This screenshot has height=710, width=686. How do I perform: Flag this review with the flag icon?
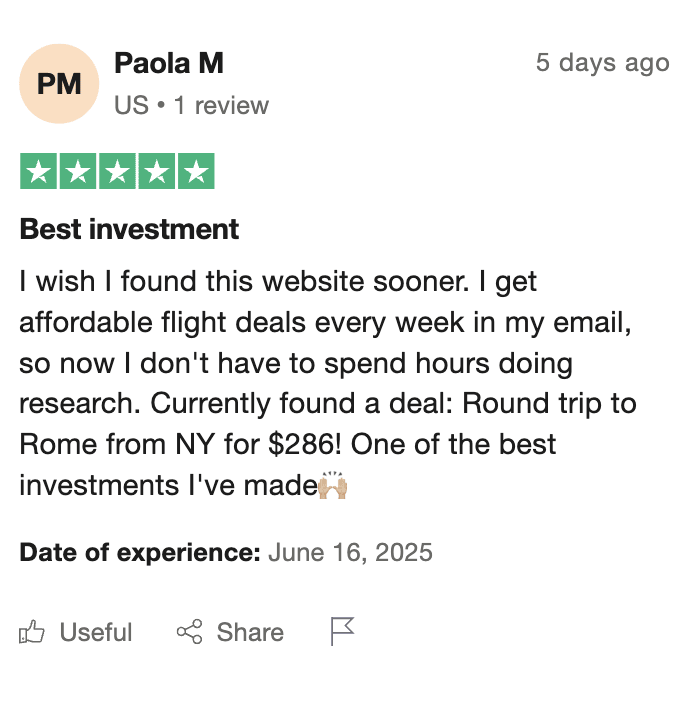pyautogui.click(x=342, y=631)
